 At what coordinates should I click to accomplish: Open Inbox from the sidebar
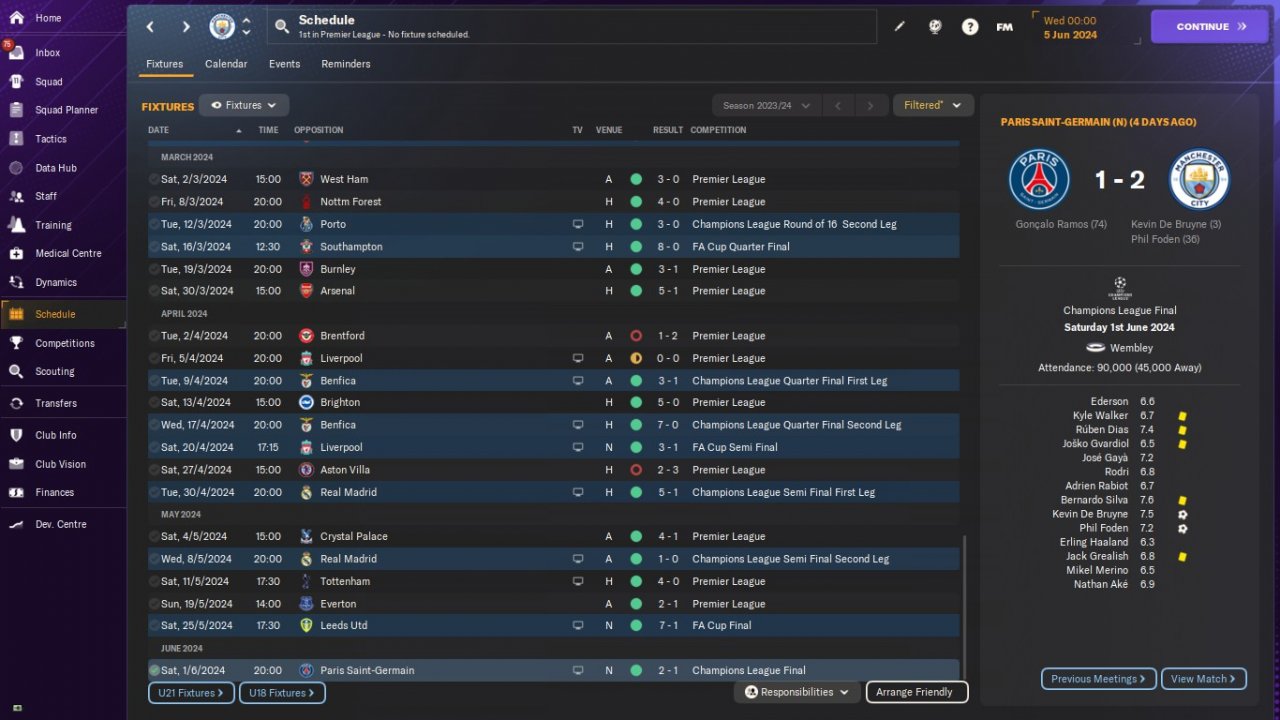tap(63, 53)
